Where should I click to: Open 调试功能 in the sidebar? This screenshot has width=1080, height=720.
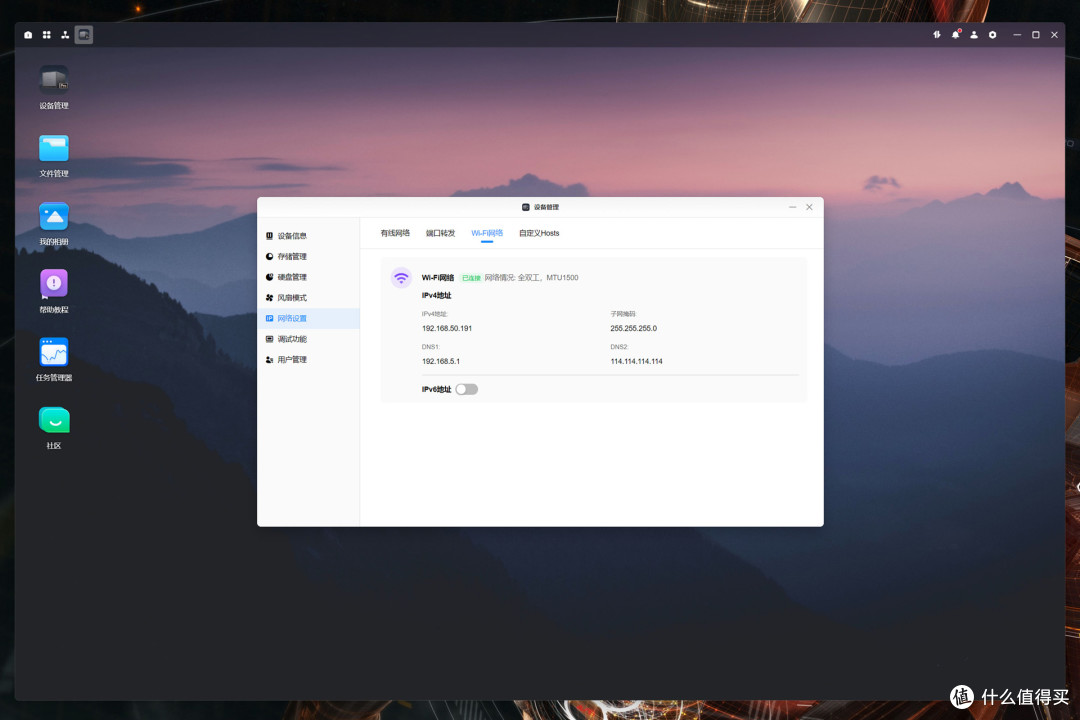coord(308,339)
